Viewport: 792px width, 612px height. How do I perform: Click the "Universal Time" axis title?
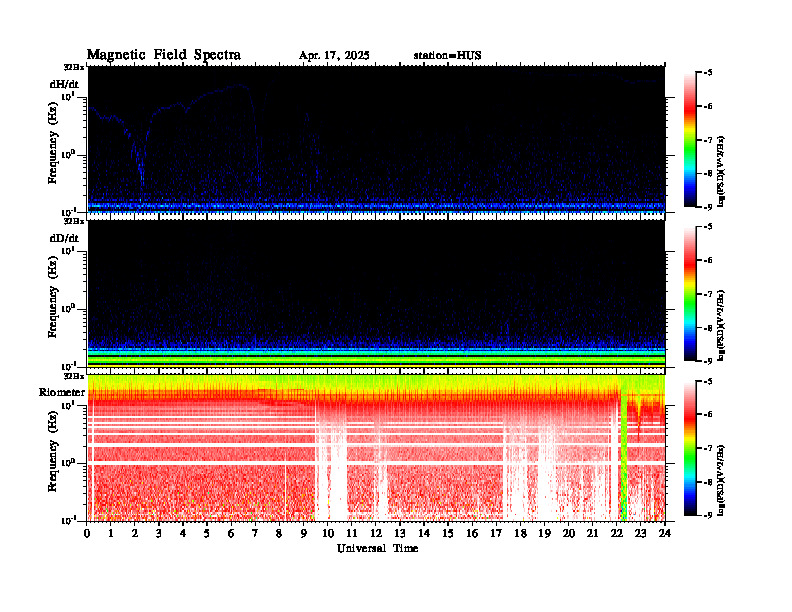tap(377, 548)
